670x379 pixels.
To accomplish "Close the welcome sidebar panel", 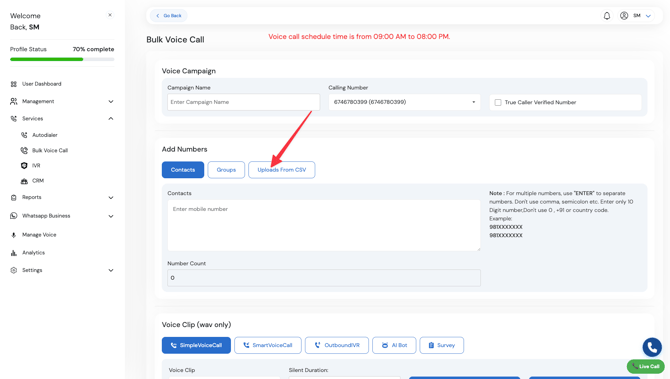I will pyautogui.click(x=110, y=15).
